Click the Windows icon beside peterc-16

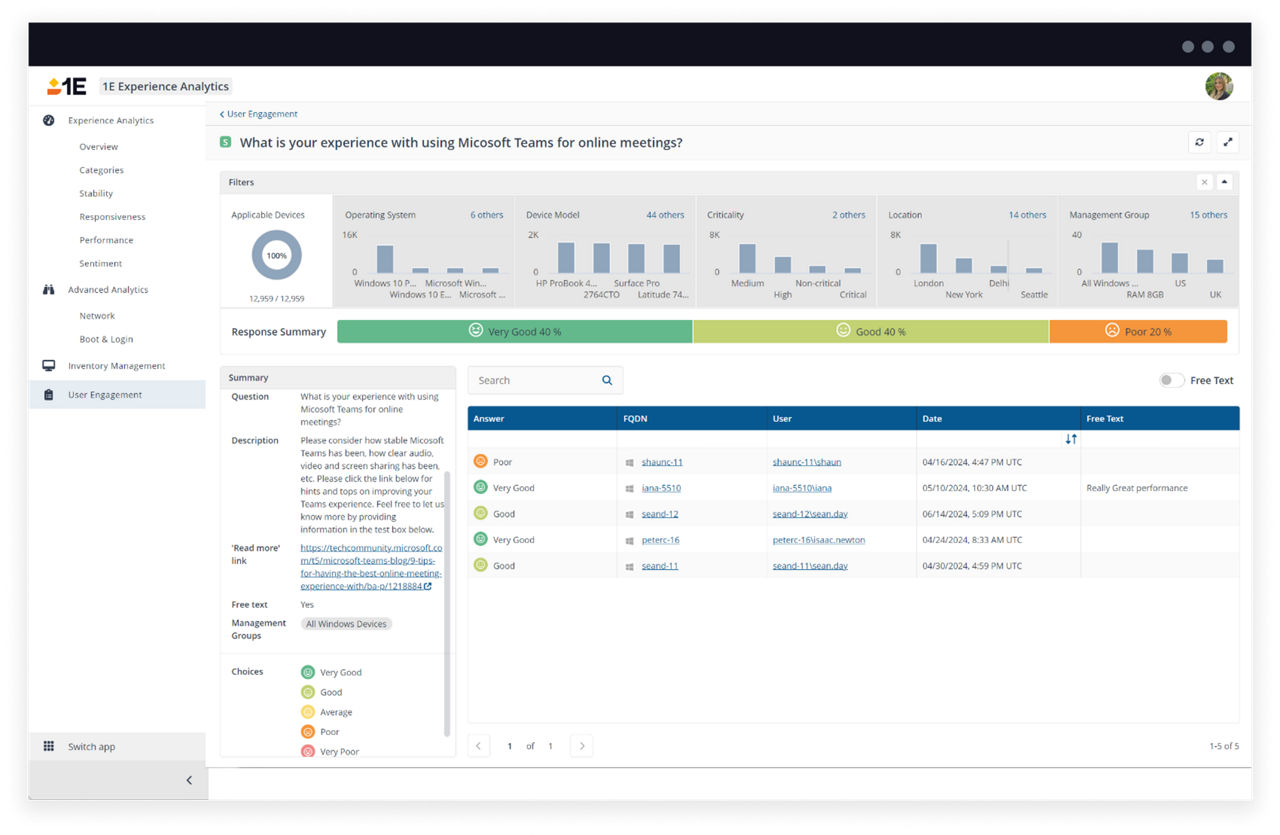point(630,540)
